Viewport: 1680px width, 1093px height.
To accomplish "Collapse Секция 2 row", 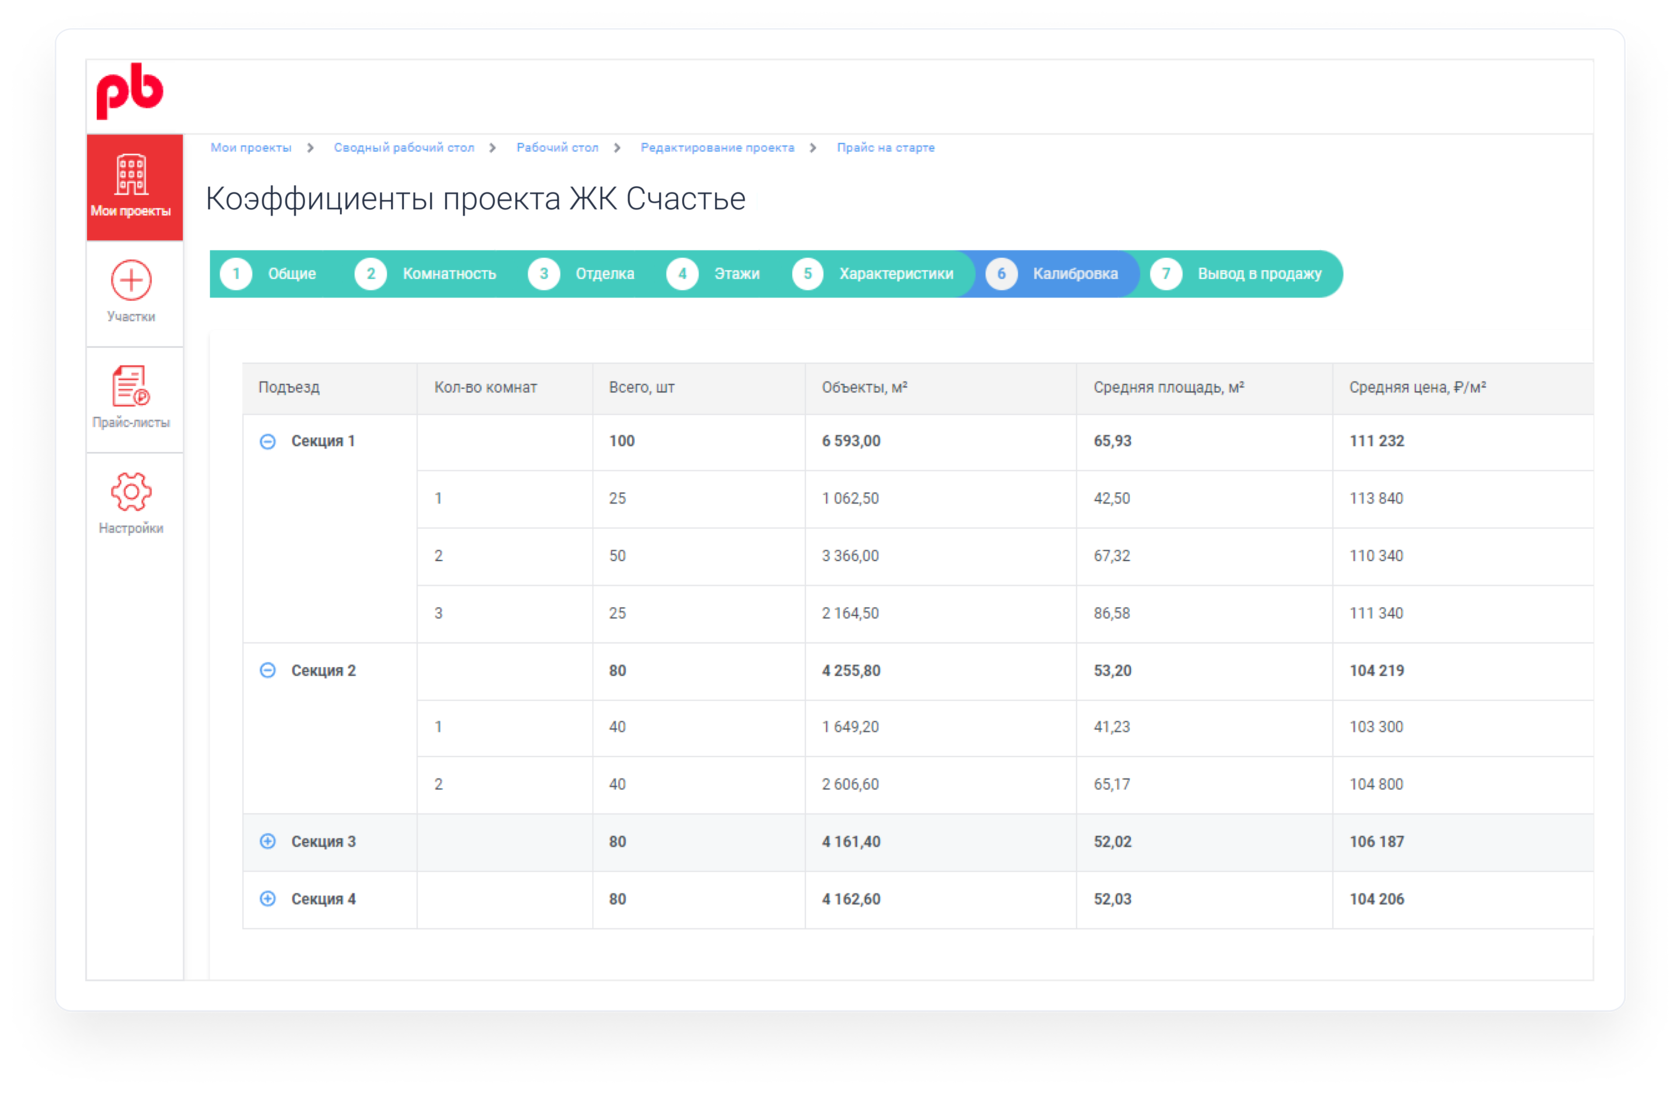I will [268, 670].
